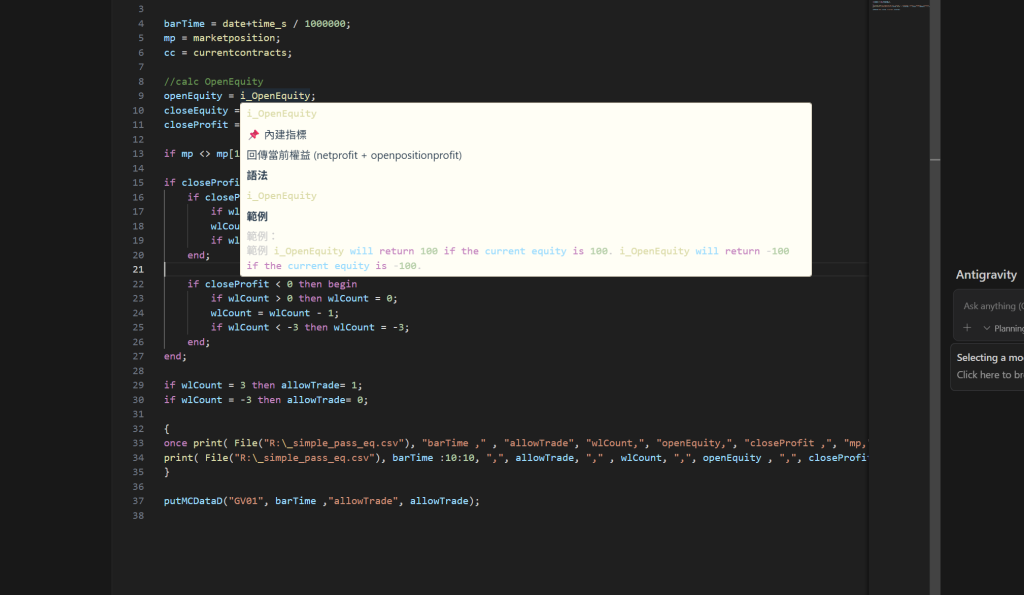Click the pin icon in hover tooltip
Viewport: 1024px width, 595px height.
click(253, 134)
